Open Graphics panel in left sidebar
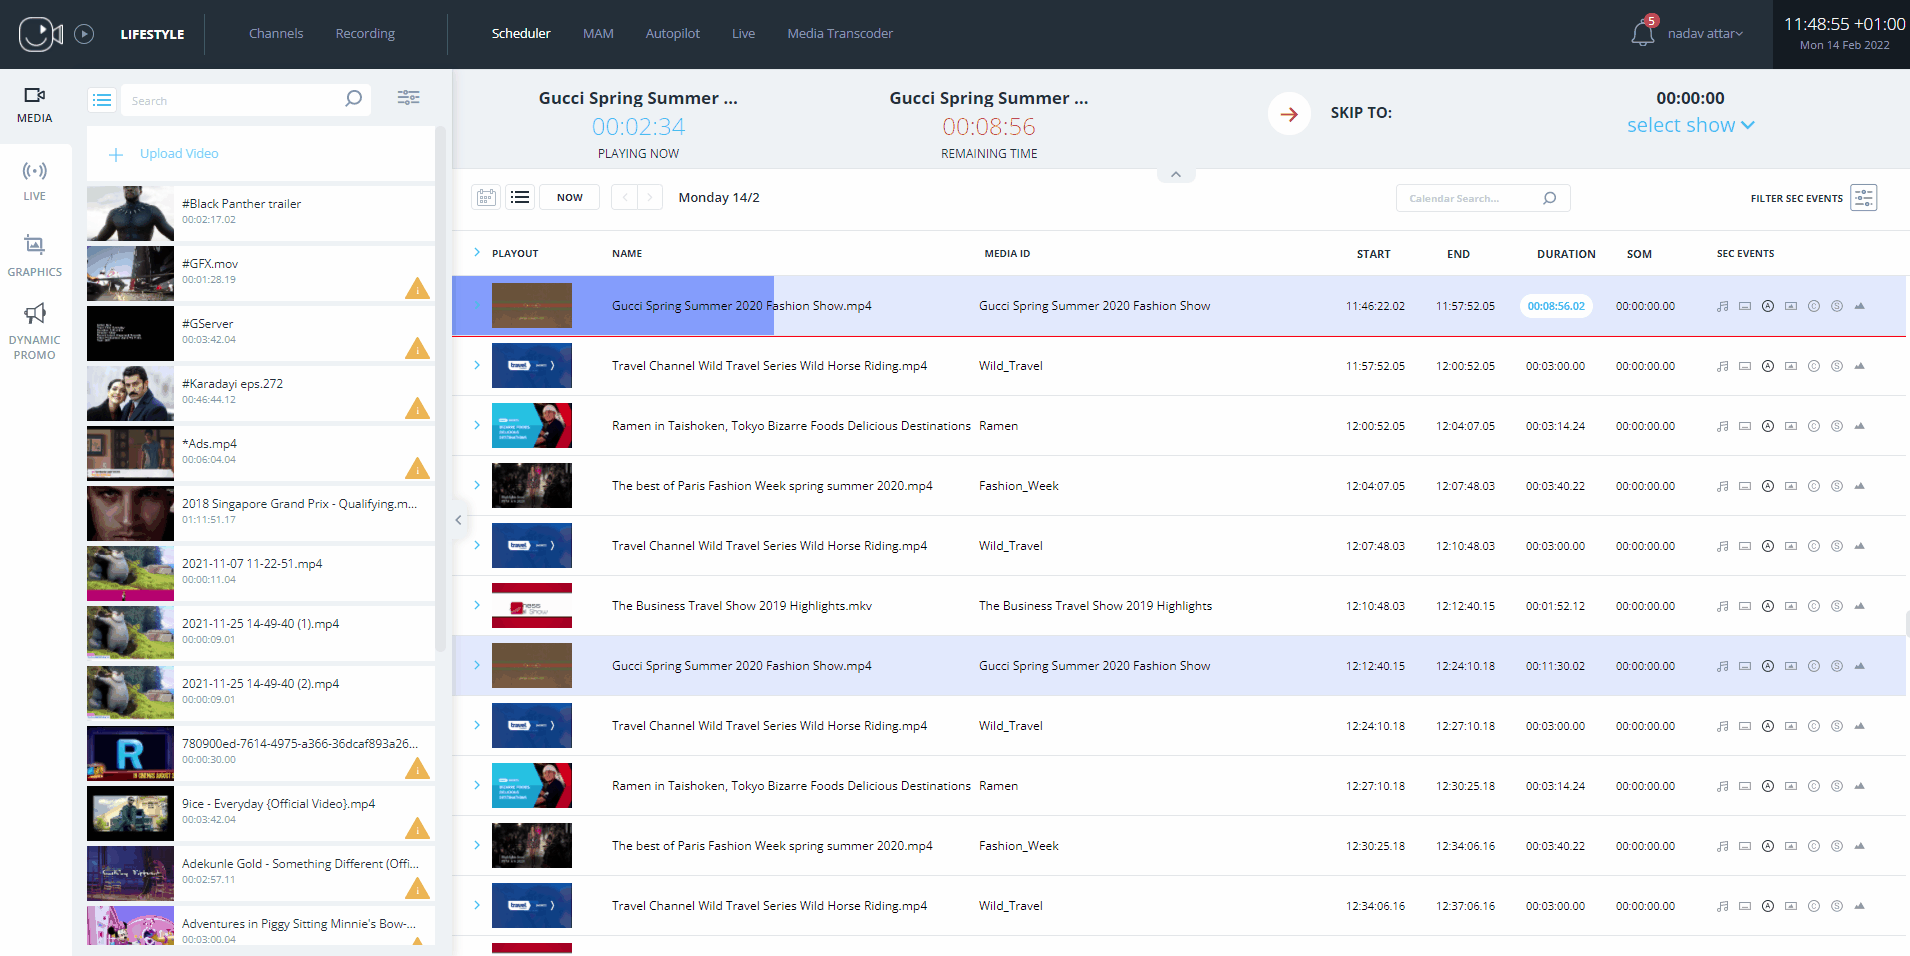1910x956 pixels. pyautogui.click(x=34, y=255)
